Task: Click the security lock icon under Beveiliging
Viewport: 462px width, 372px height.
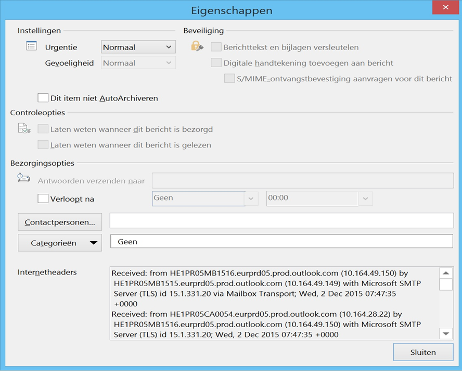Action: point(197,46)
